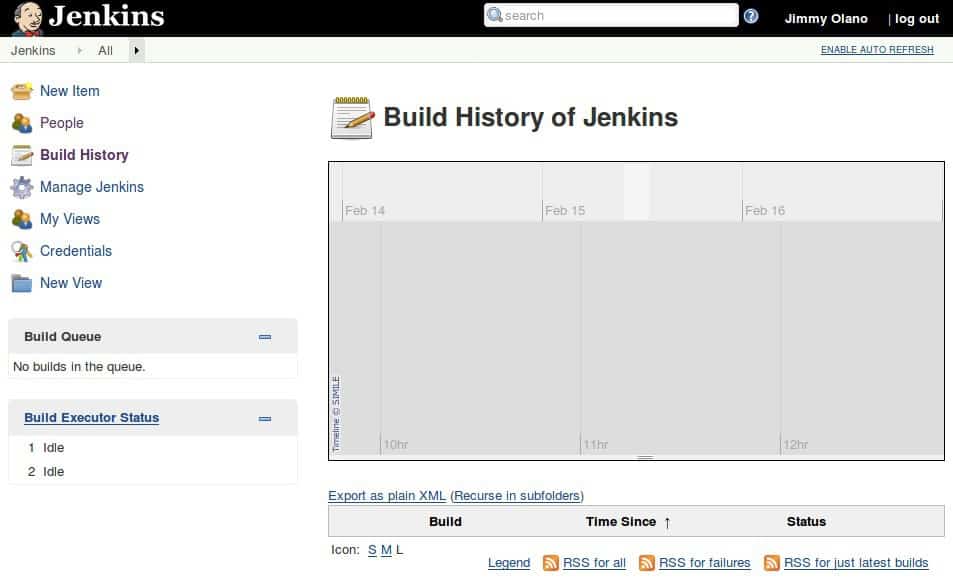Click the search help question mark icon

click(x=751, y=16)
